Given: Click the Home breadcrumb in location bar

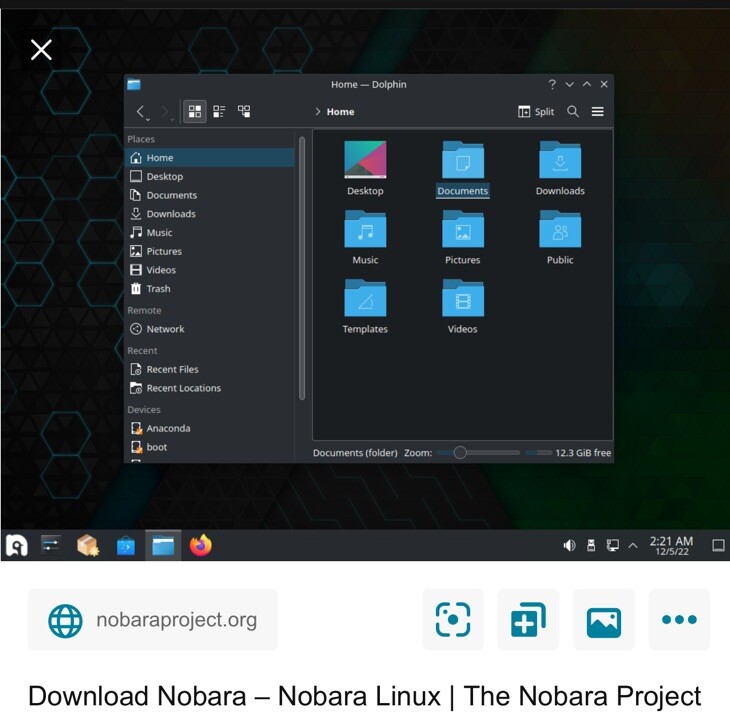Looking at the screenshot, I should pos(340,112).
